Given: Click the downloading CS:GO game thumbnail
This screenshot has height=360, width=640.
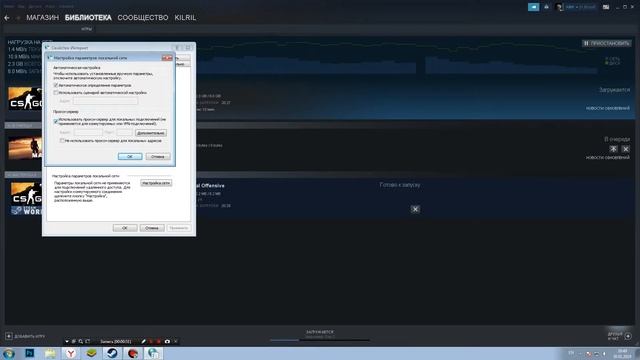Looking at the screenshot, I should [25, 98].
